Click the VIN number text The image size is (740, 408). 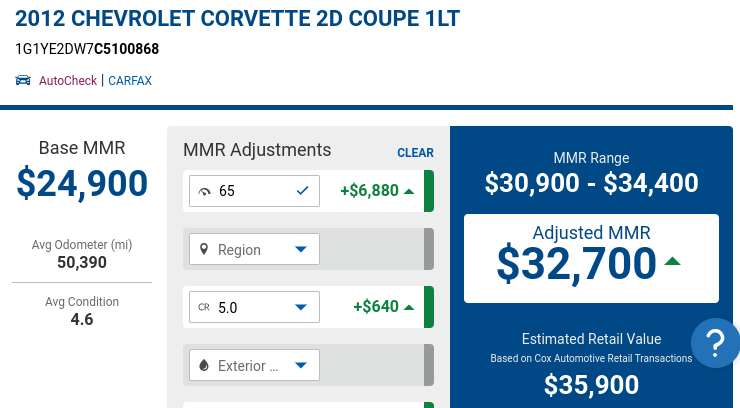click(87, 49)
